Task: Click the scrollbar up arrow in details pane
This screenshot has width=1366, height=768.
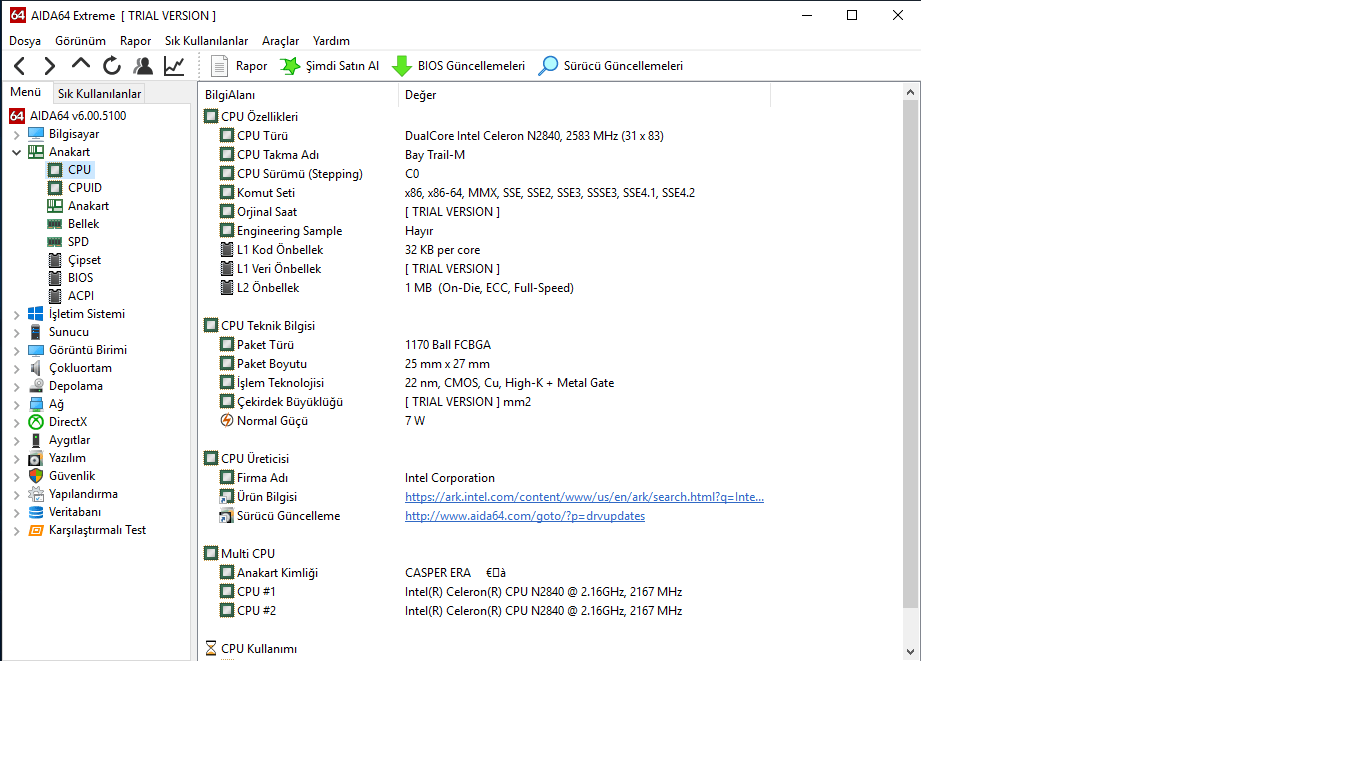Action: tap(910, 93)
